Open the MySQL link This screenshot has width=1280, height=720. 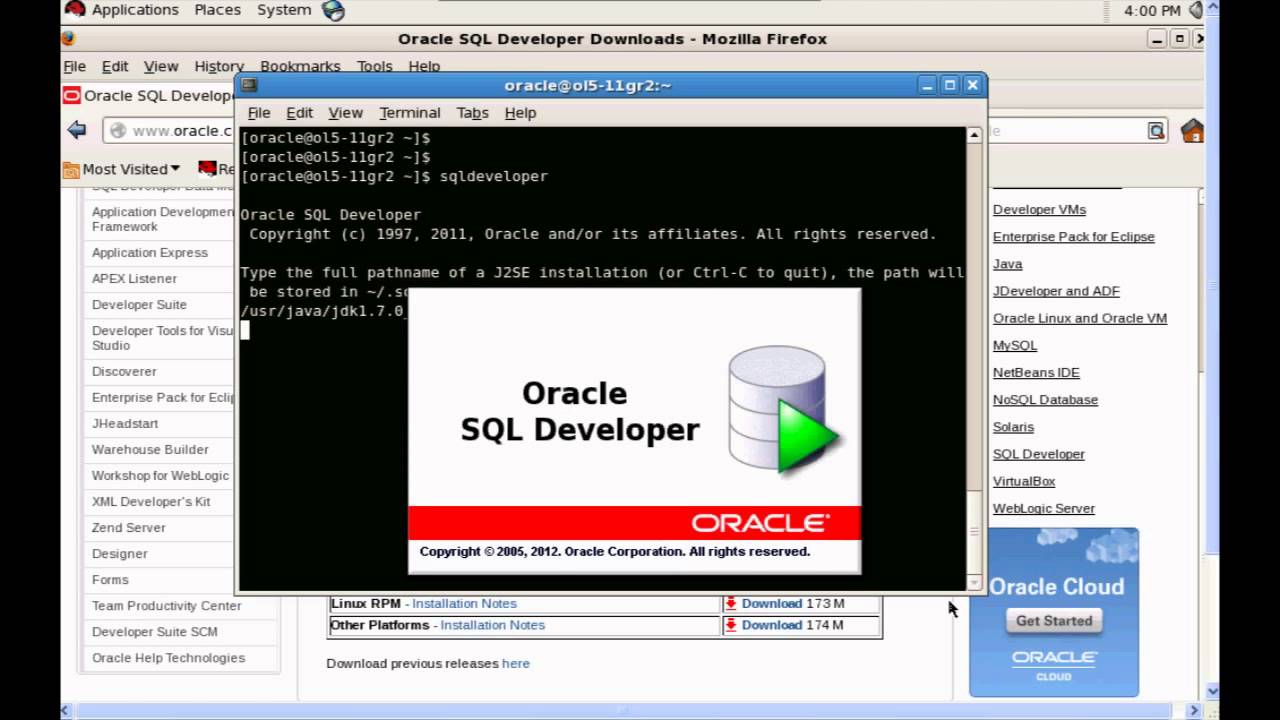(x=1014, y=345)
